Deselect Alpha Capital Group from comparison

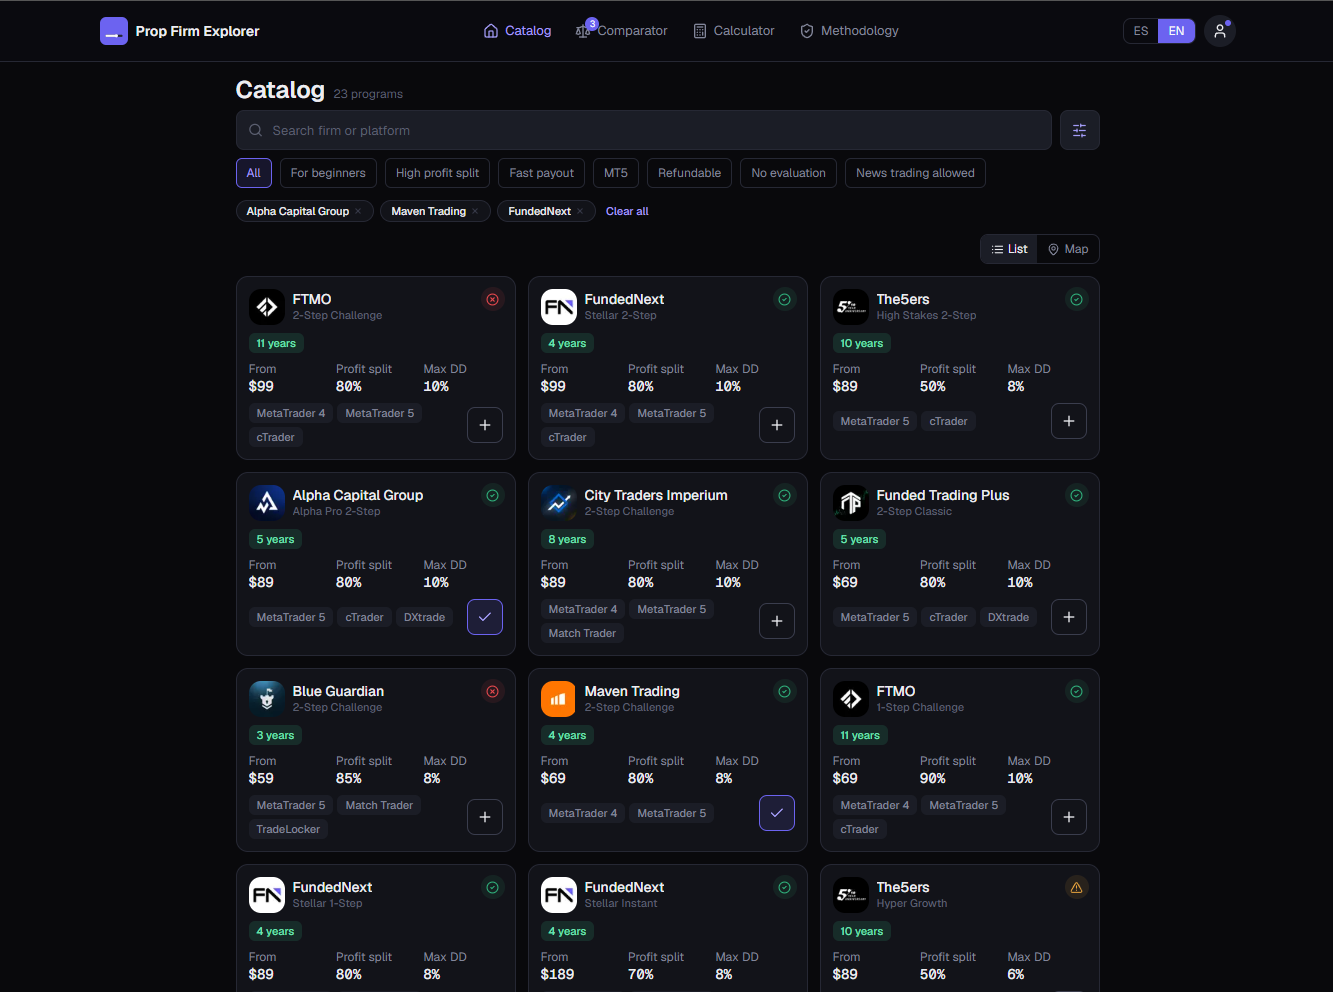coord(485,617)
